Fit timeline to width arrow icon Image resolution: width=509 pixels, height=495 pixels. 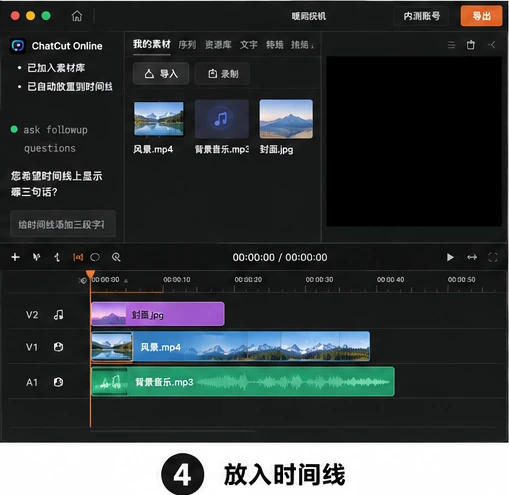[472, 257]
